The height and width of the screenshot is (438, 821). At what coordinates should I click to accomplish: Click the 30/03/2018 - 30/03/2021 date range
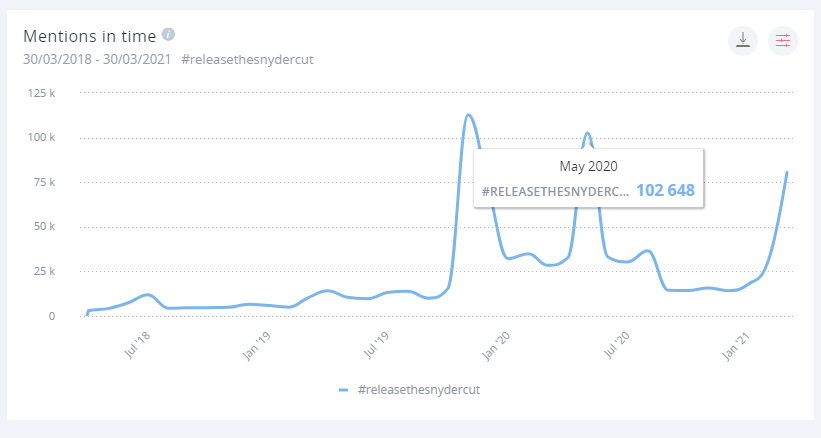97,59
